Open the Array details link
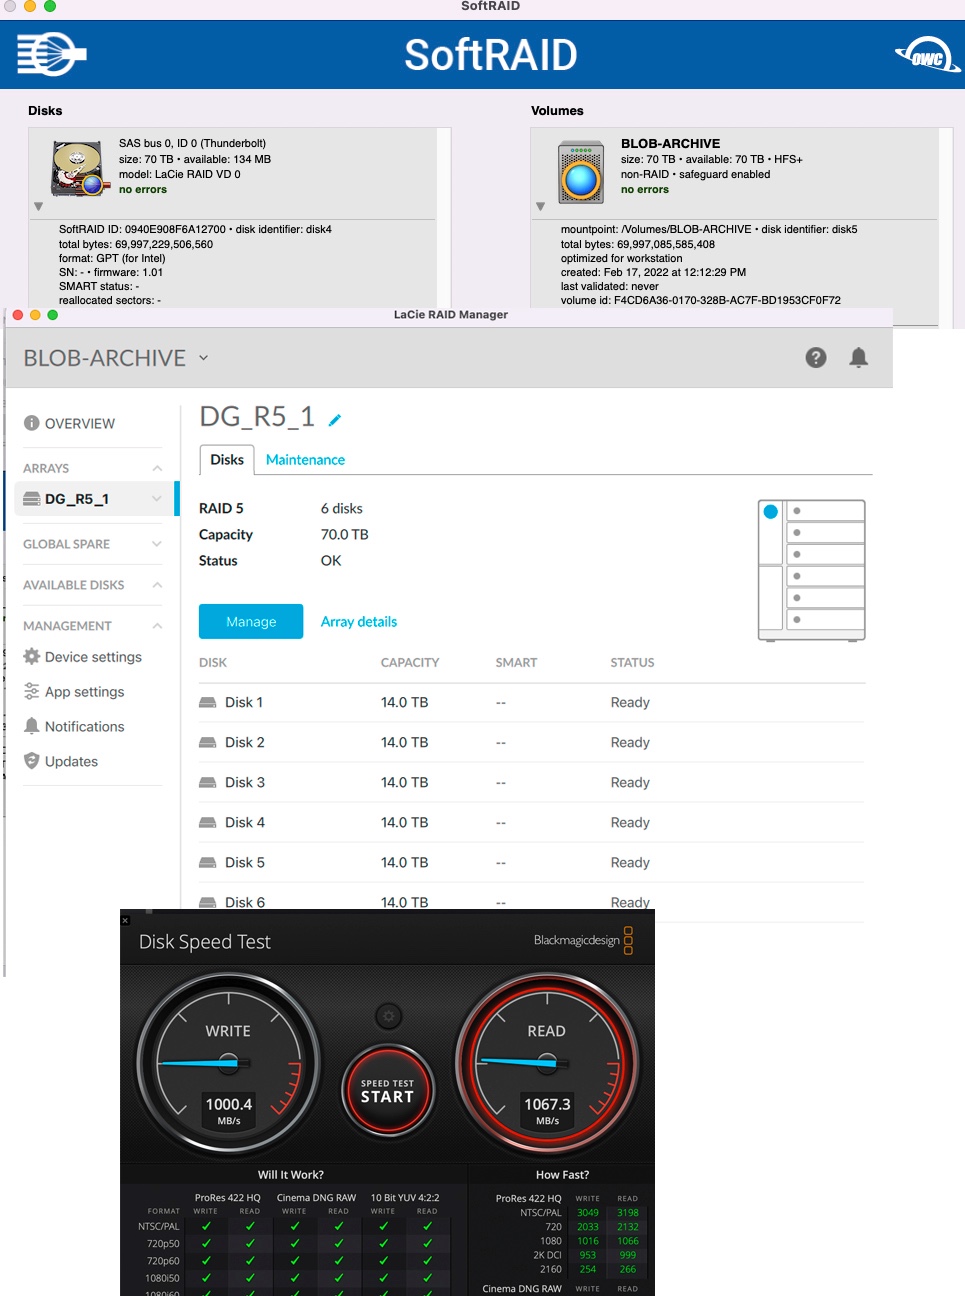The height and width of the screenshot is (1296, 965). 359,622
